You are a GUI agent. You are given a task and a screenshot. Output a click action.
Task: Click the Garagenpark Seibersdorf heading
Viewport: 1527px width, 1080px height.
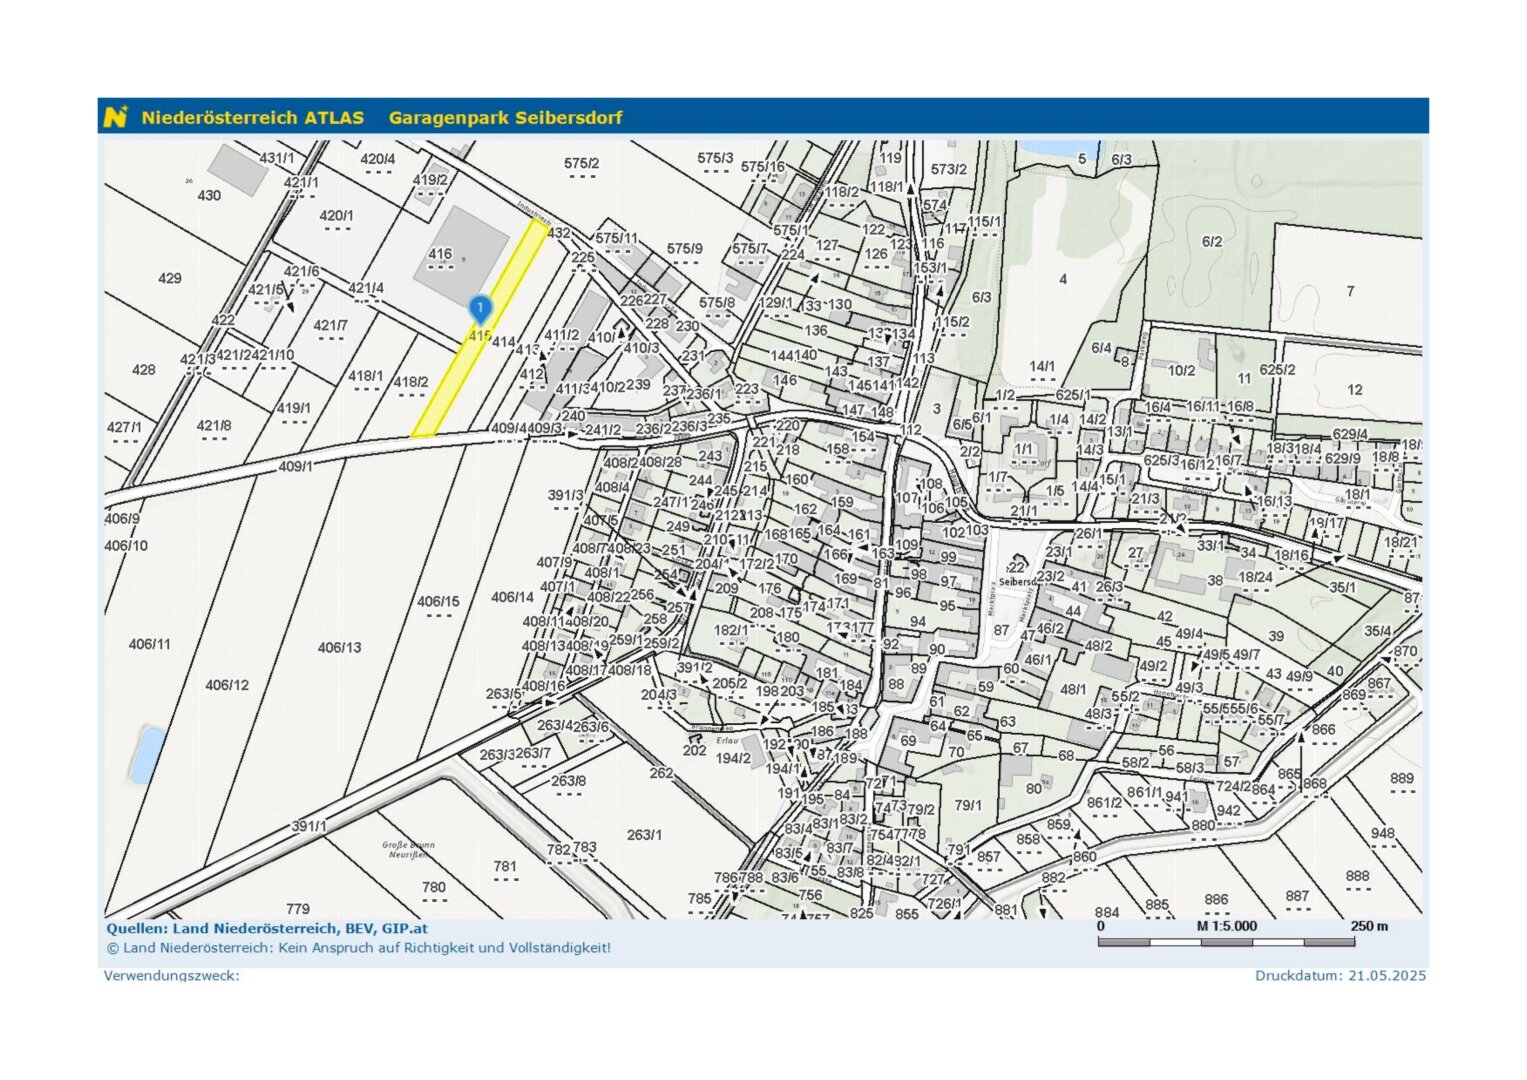505,117
